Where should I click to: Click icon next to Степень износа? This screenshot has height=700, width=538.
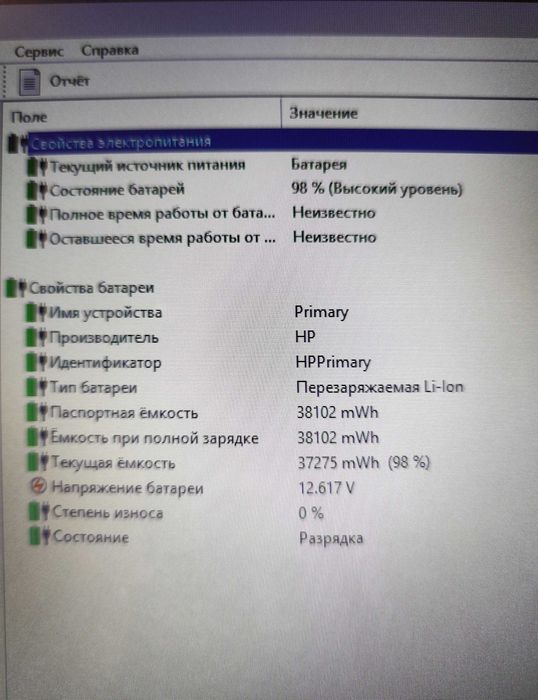tap(40, 512)
